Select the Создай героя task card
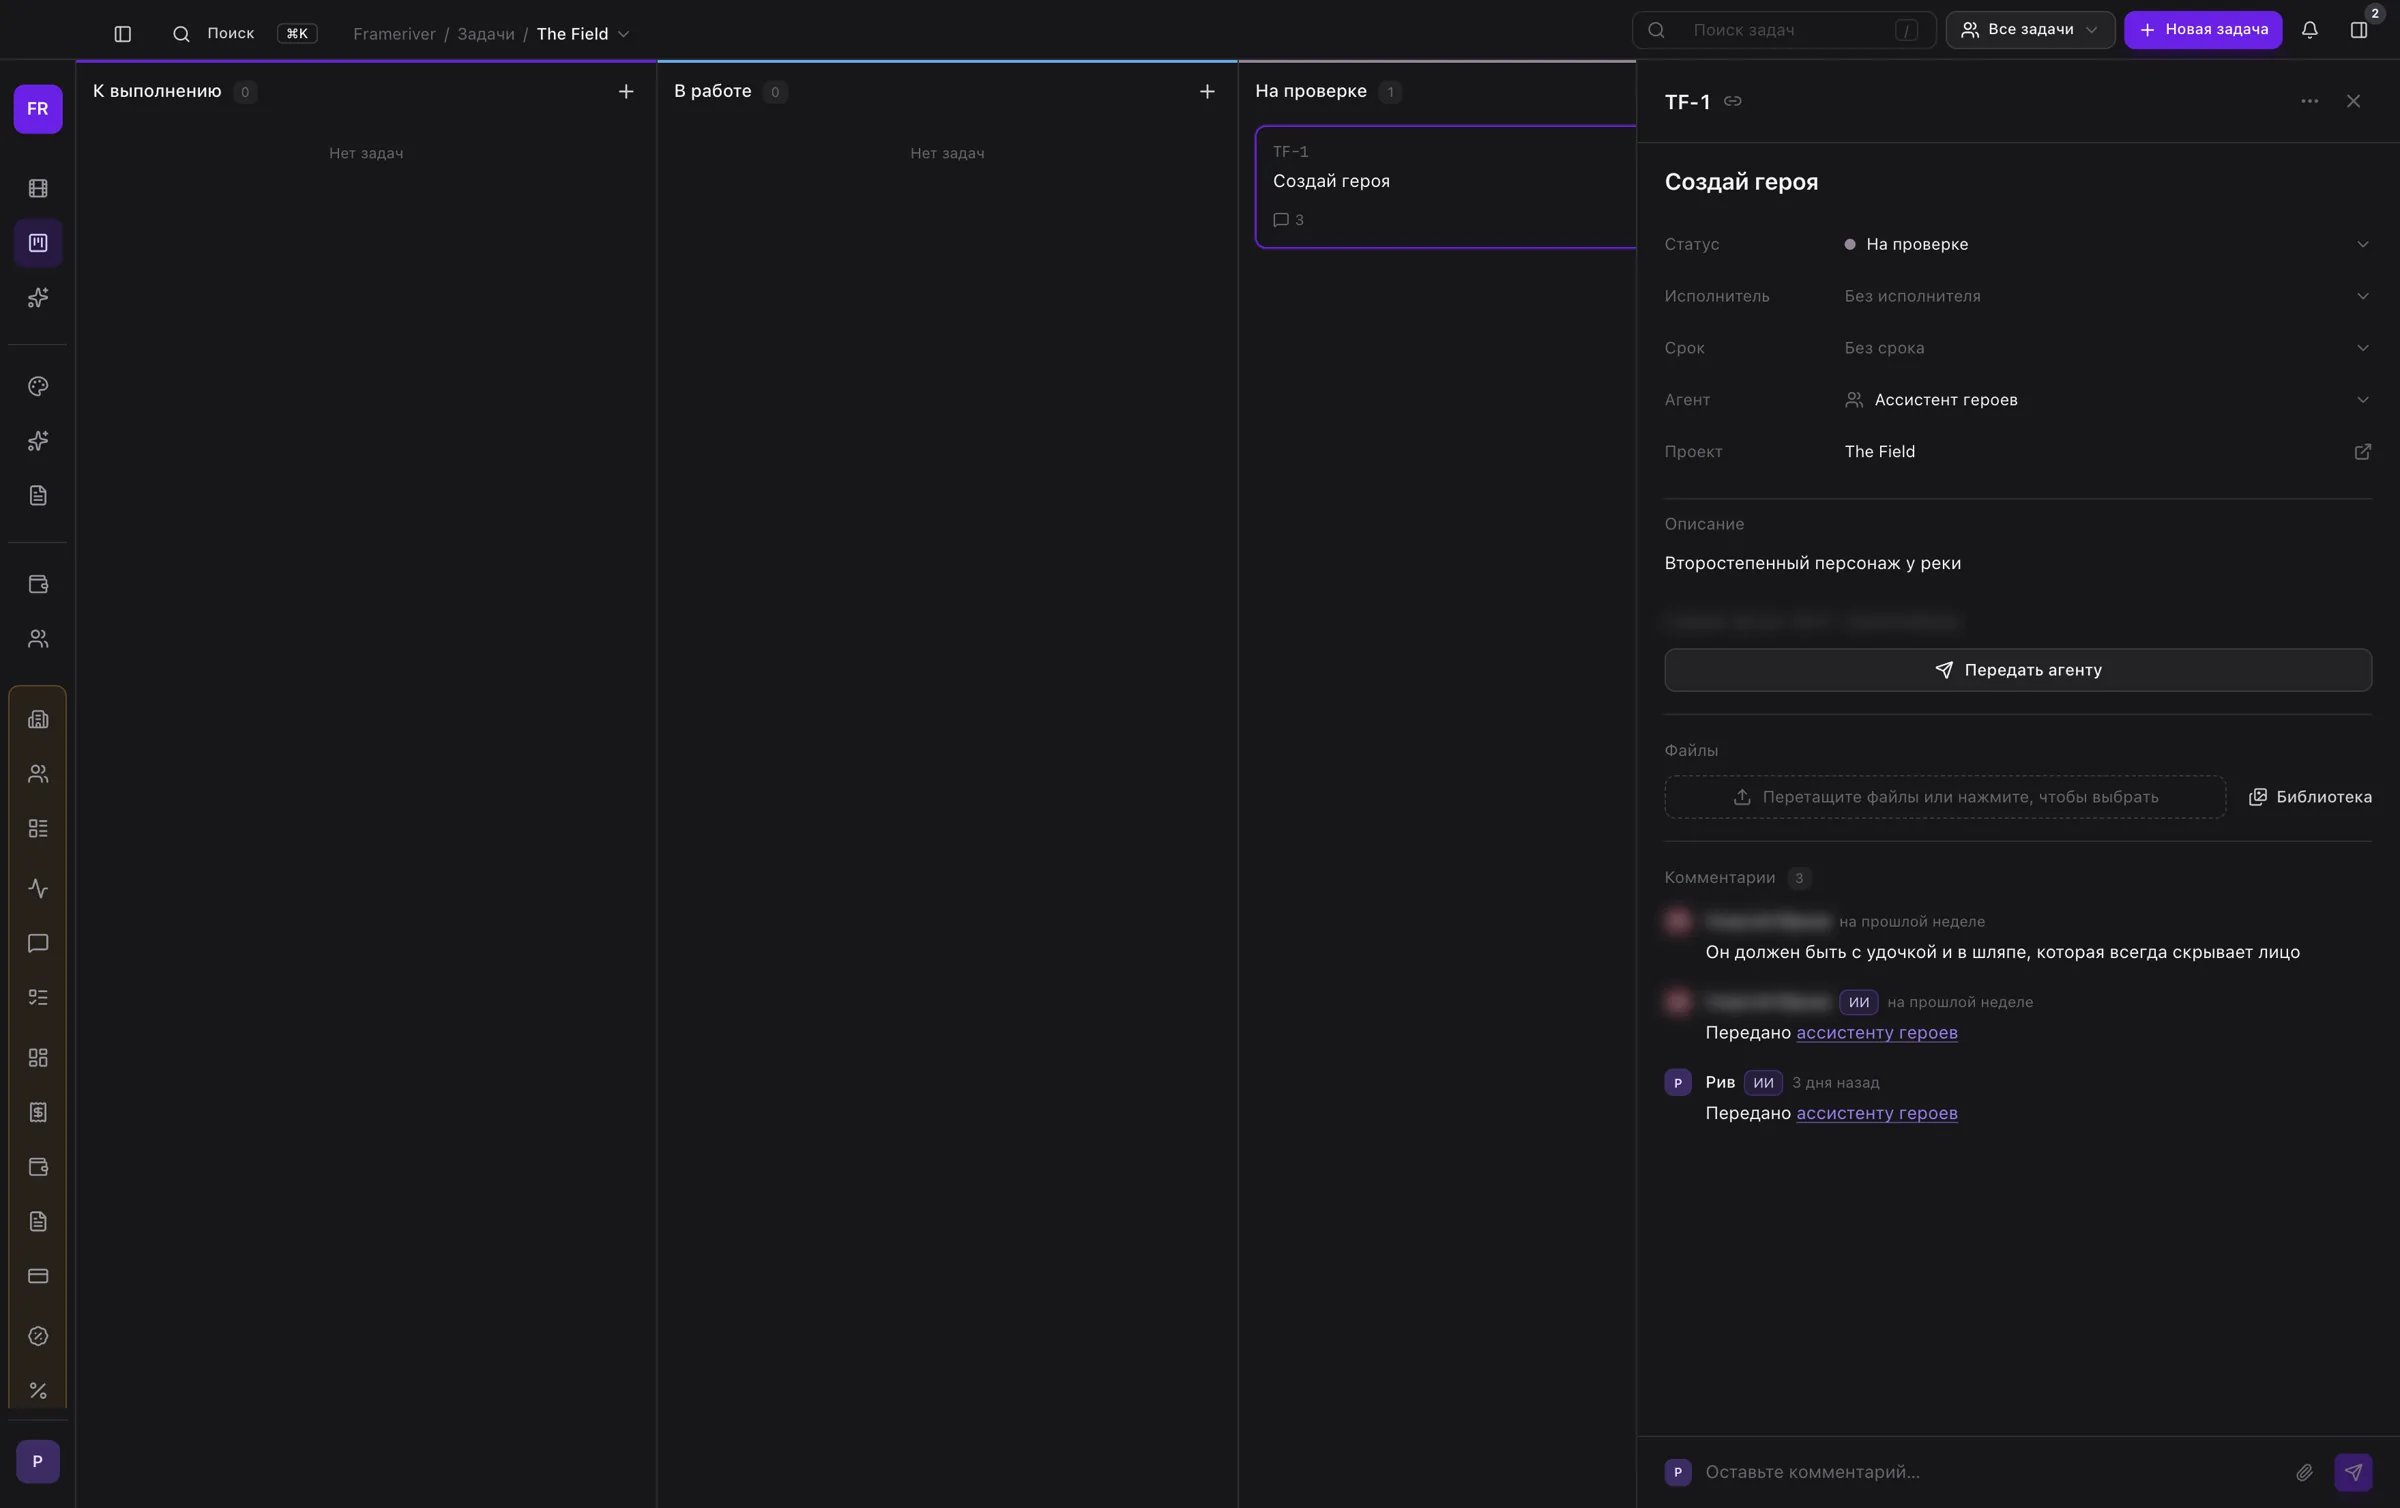 pyautogui.click(x=1446, y=186)
